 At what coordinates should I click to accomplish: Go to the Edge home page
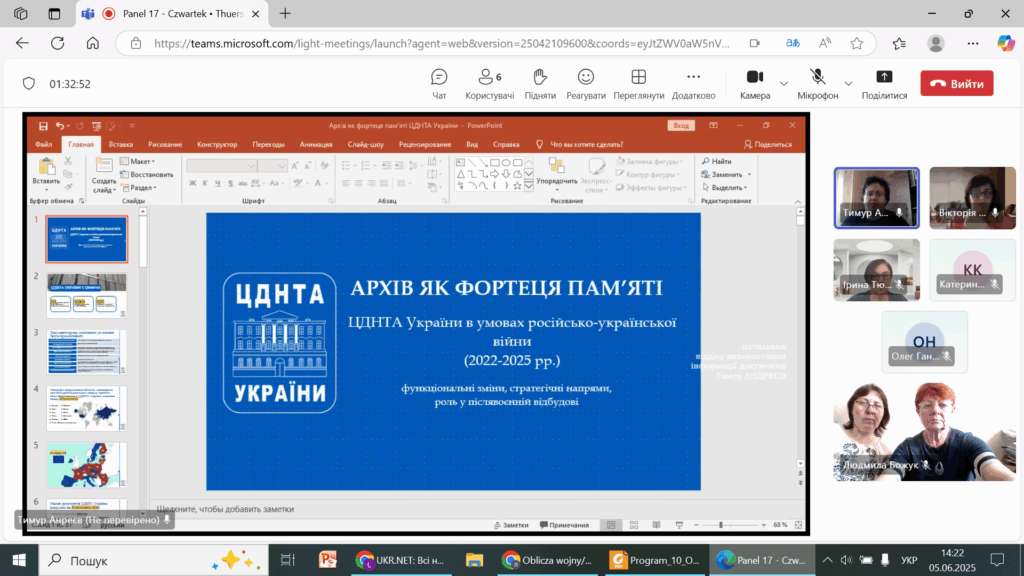coord(93,43)
